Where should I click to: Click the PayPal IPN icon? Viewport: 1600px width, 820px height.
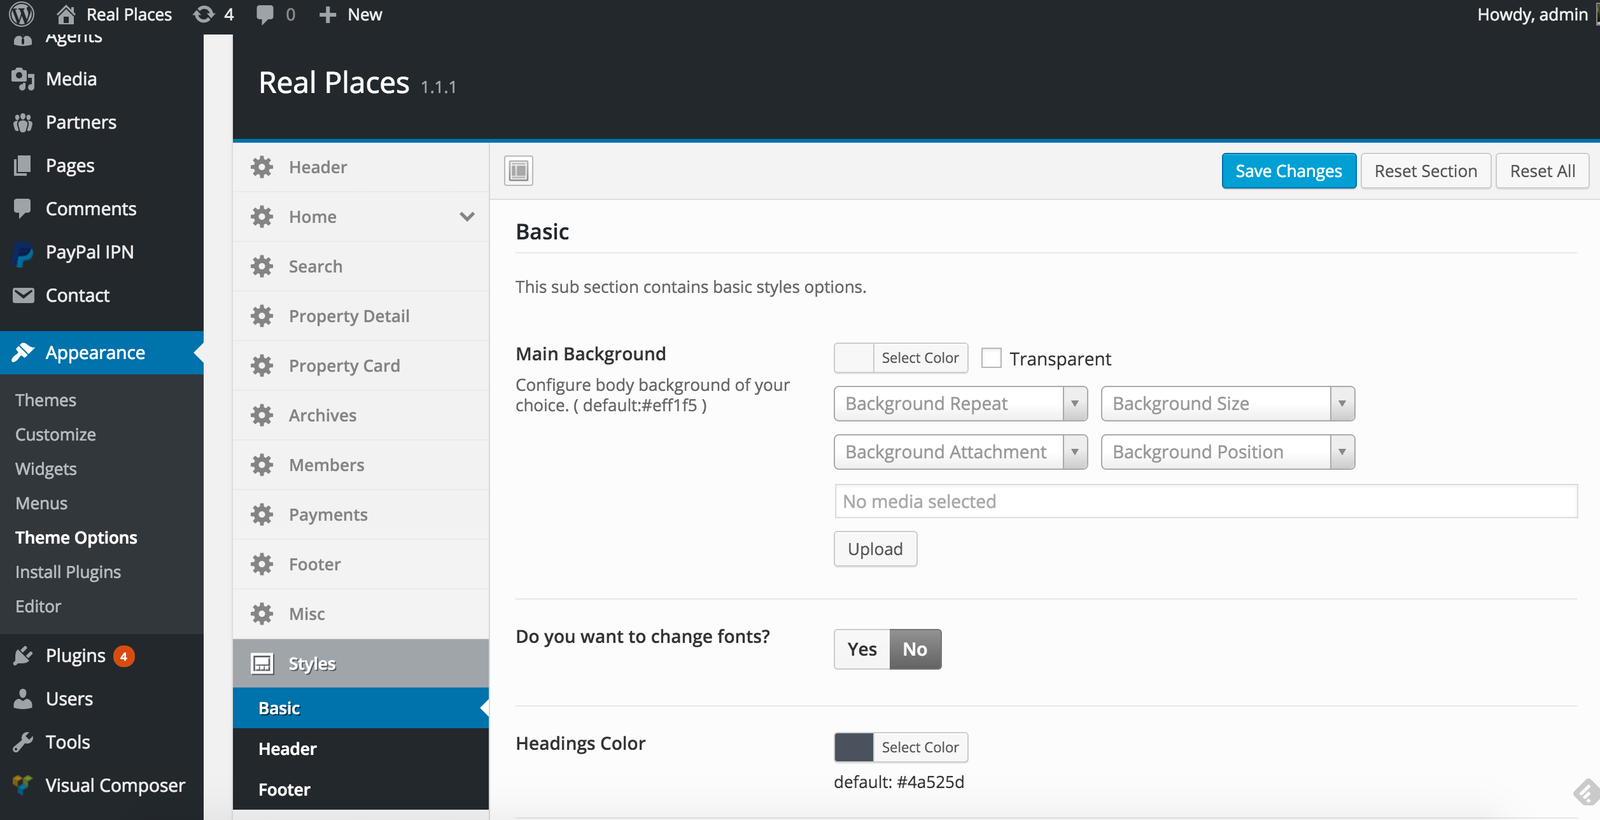click(23, 253)
